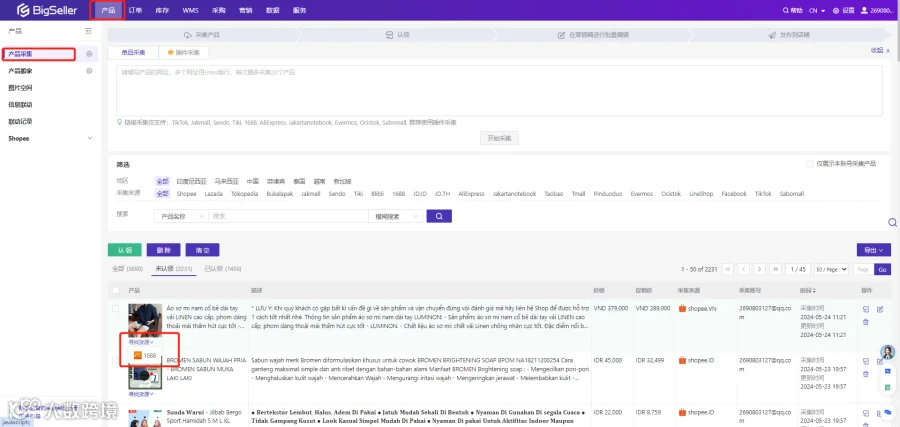Click the product URL text area
Viewport: 900px width, 427px height.
499,91
